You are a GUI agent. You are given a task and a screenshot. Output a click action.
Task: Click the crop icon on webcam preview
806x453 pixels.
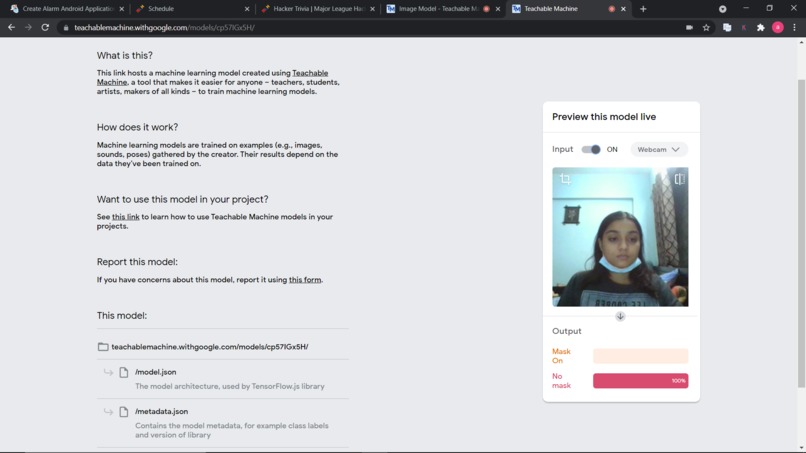(565, 179)
